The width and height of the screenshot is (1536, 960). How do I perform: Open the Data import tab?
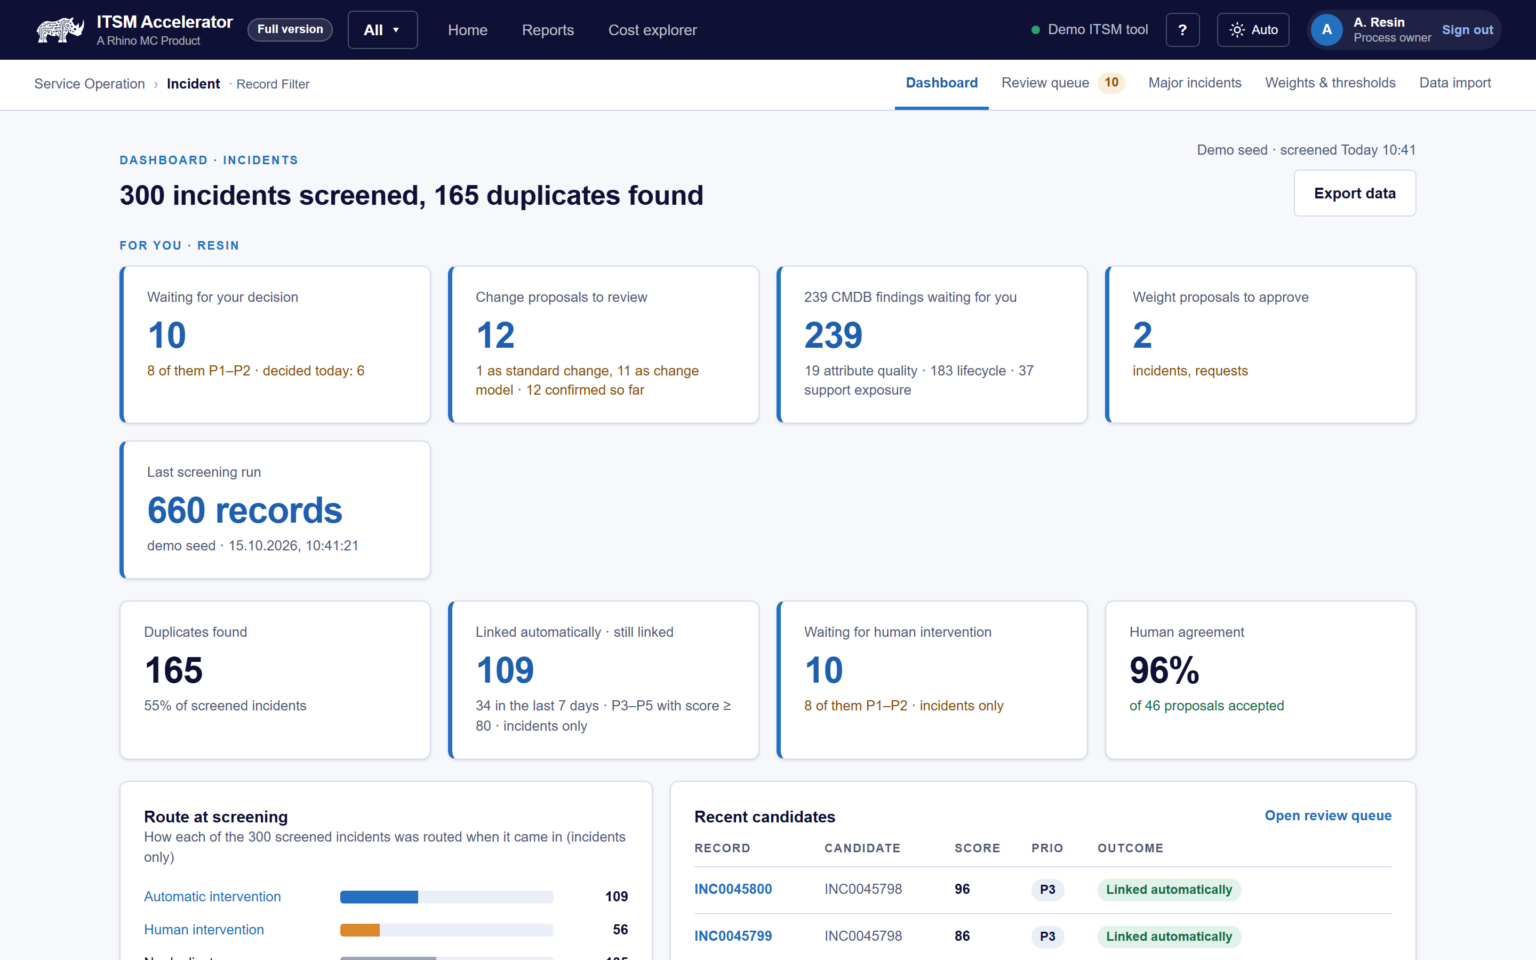pyautogui.click(x=1455, y=83)
